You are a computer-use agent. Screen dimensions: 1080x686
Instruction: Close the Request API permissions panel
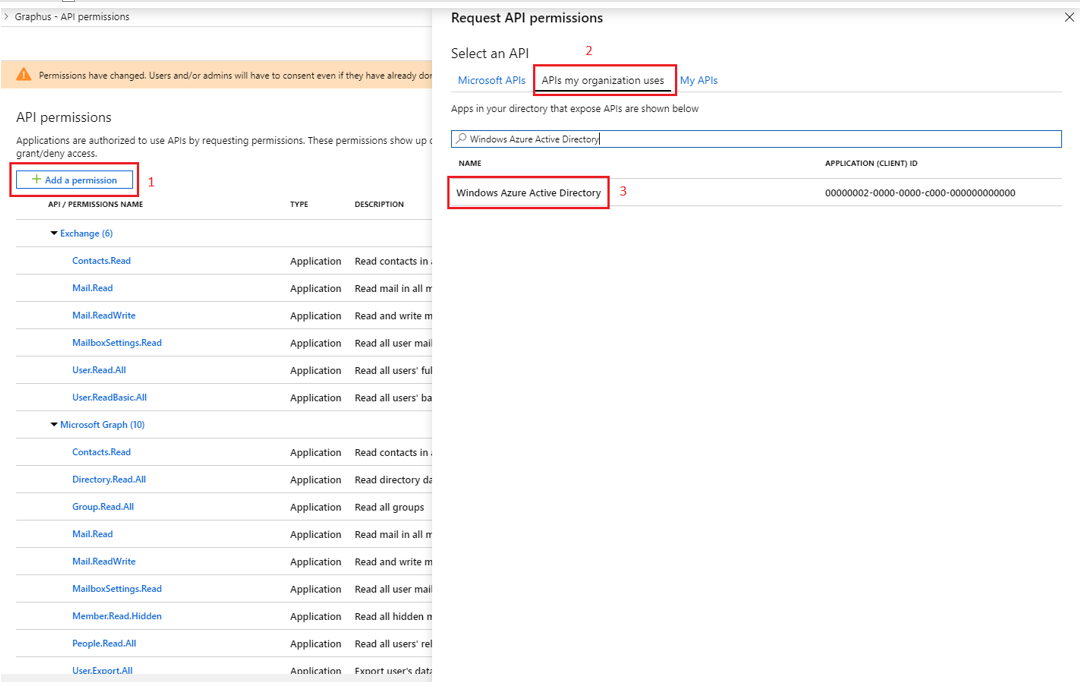pos(1069,17)
